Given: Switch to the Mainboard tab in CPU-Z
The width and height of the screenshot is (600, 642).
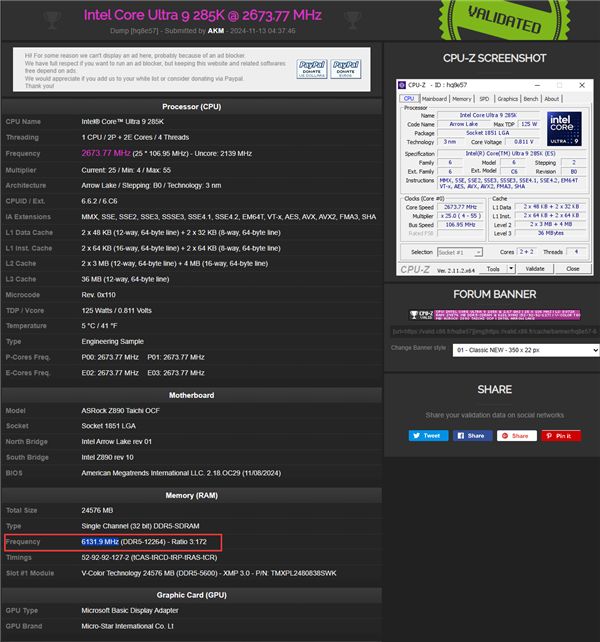Looking at the screenshot, I should [434, 99].
